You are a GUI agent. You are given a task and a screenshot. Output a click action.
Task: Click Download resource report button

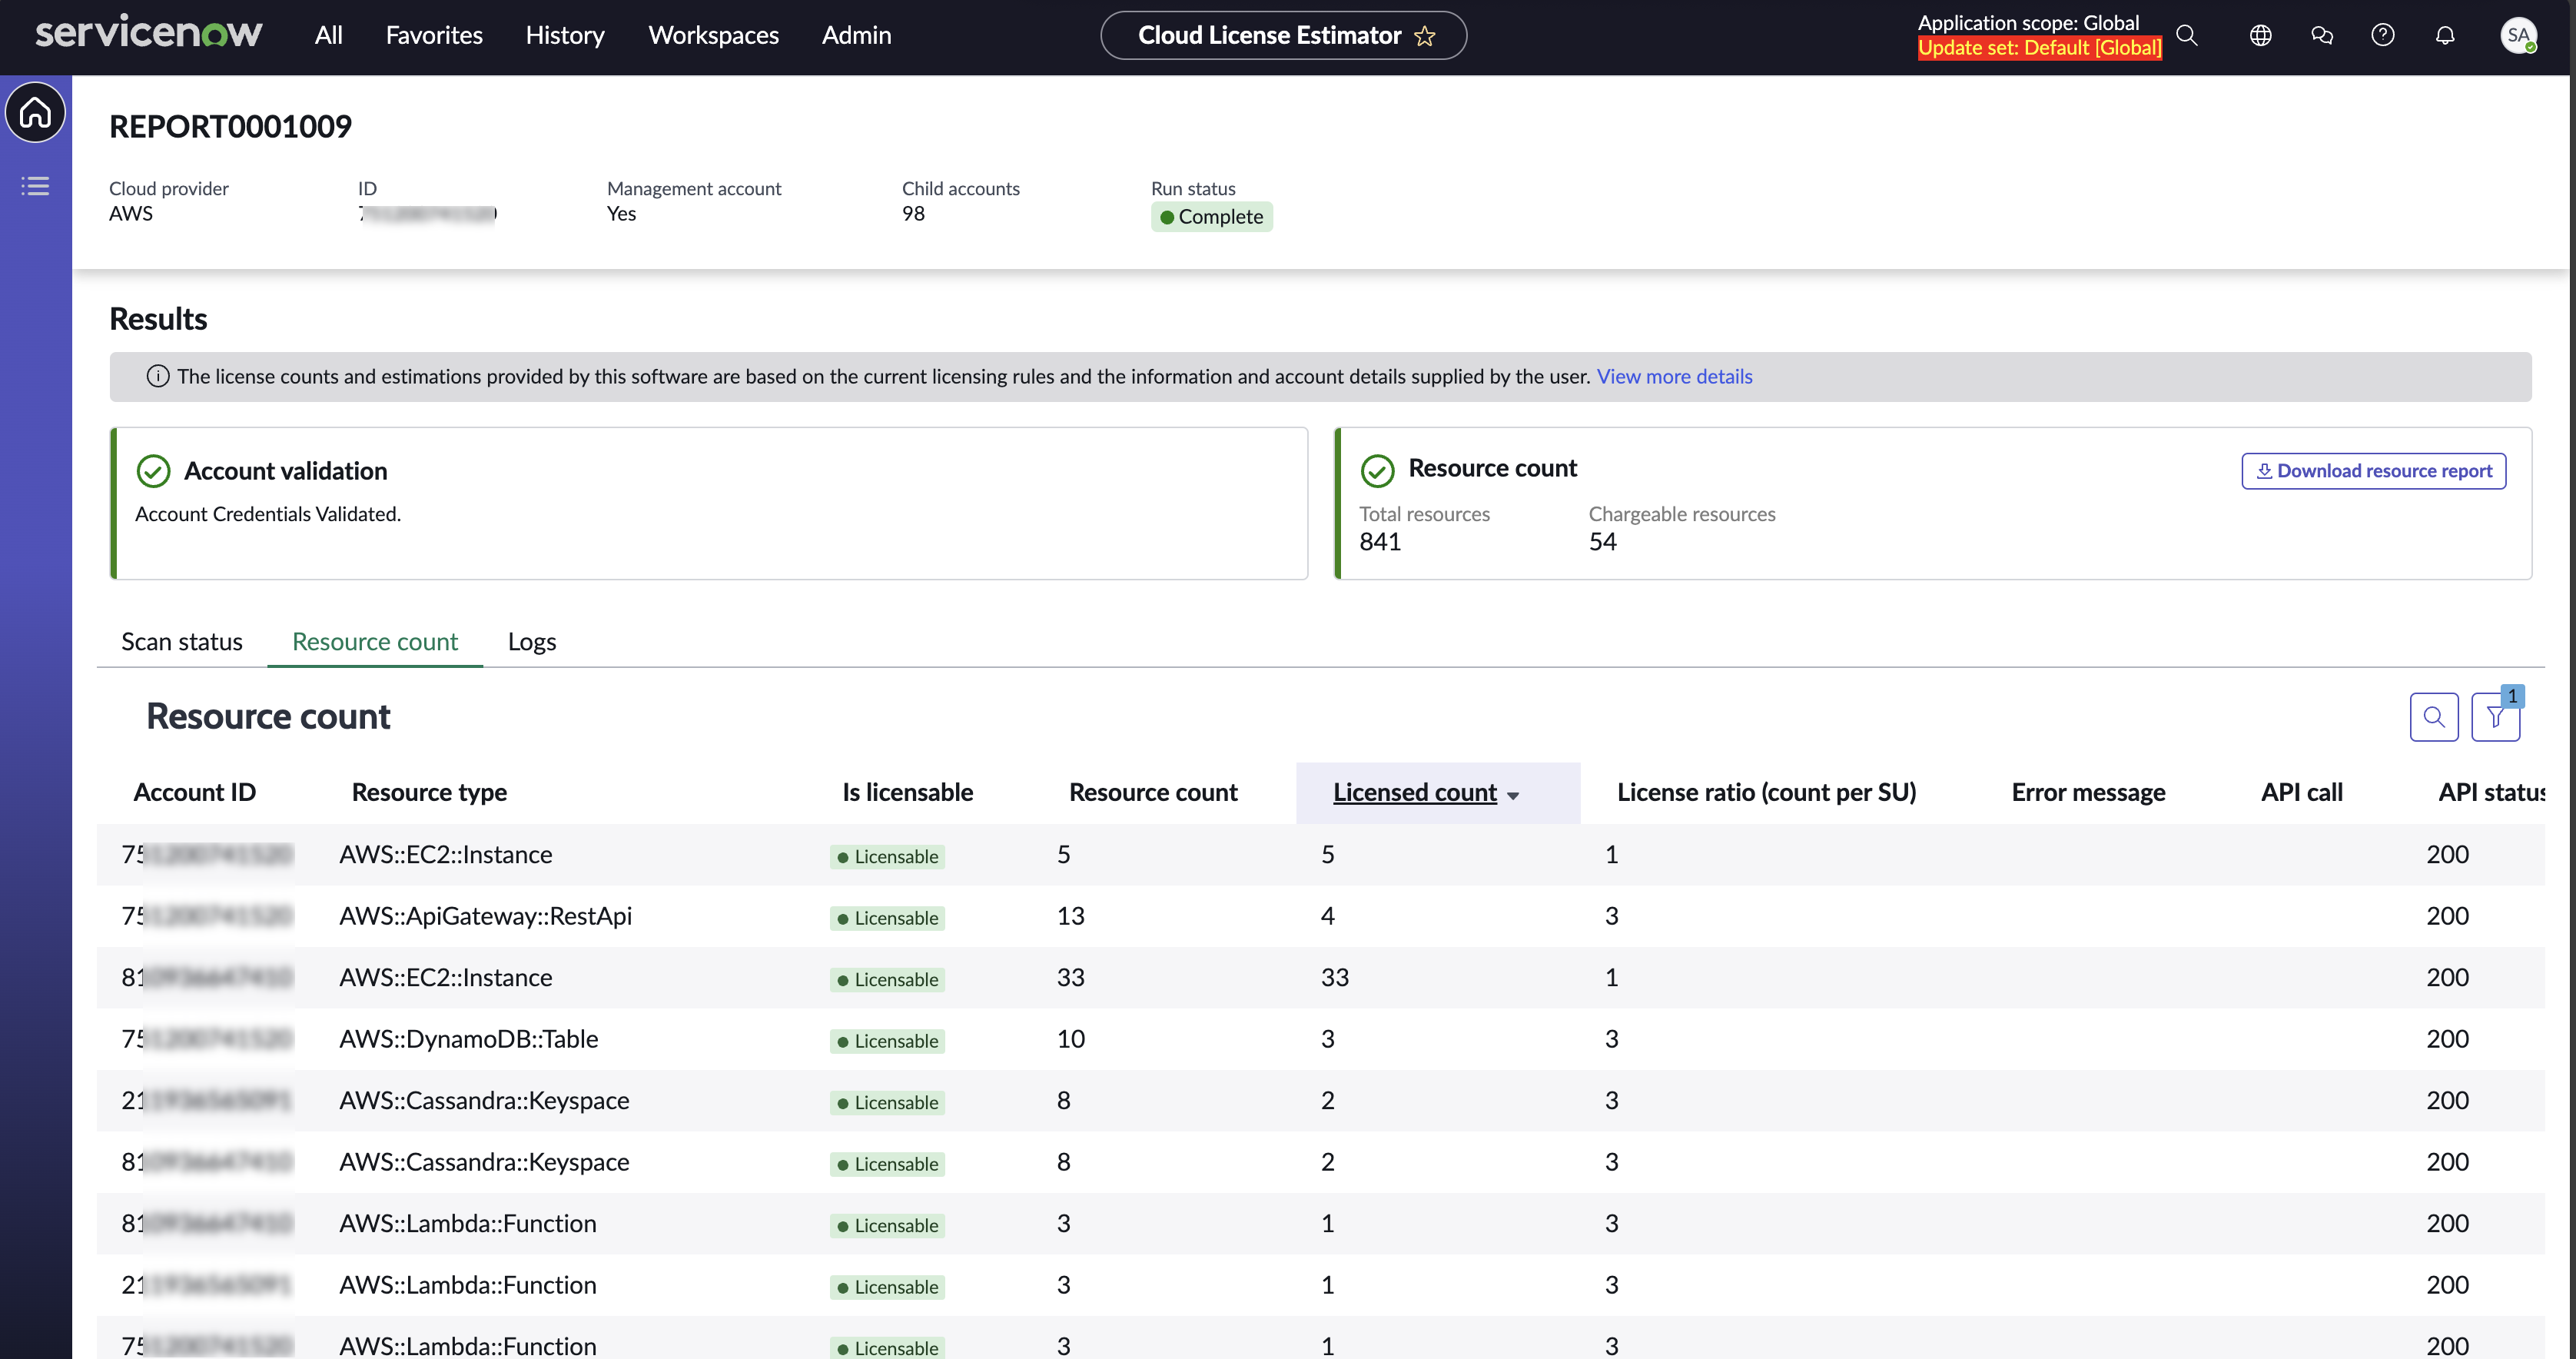(x=2373, y=471)
